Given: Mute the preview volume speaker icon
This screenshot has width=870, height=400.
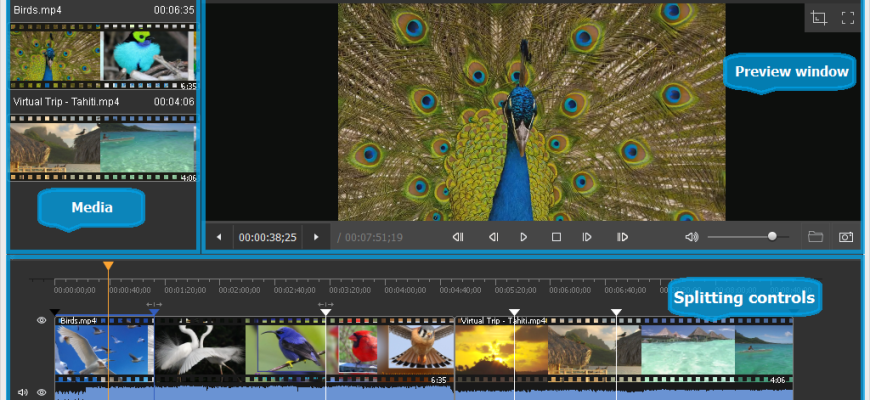Looking at the screenshot, I should point(691,237).
